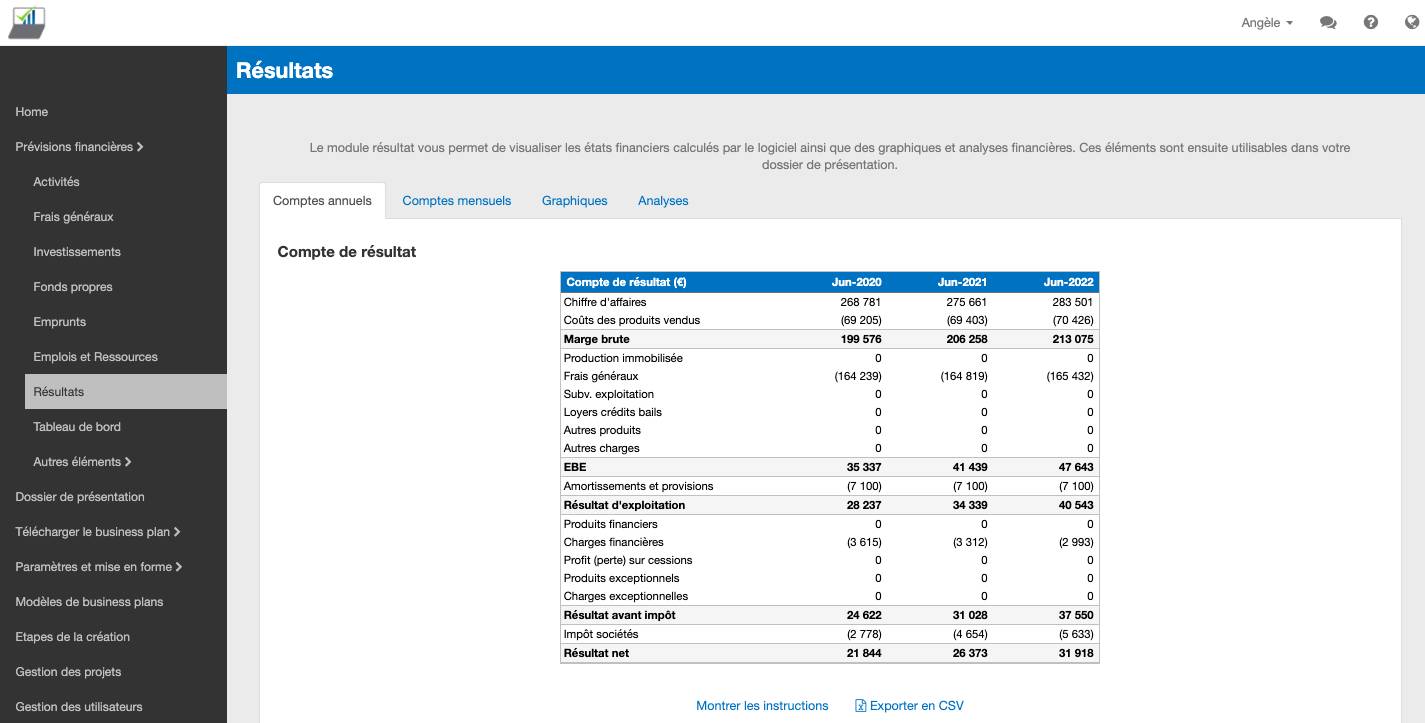Click Production immobilisée row label
Viewport: 1425px width, 723px height.
[623, 358]
